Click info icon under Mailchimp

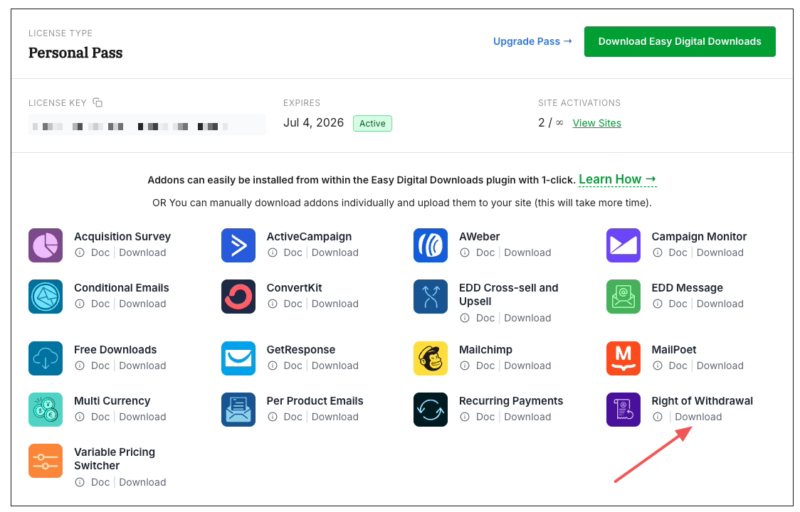coord(465,366)
